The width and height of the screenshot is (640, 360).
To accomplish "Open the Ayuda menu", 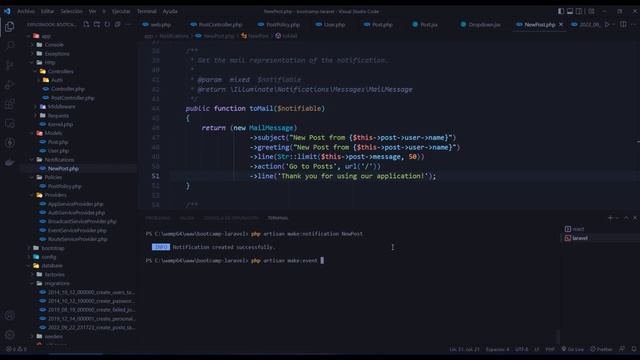I will (x=170, y=11).
